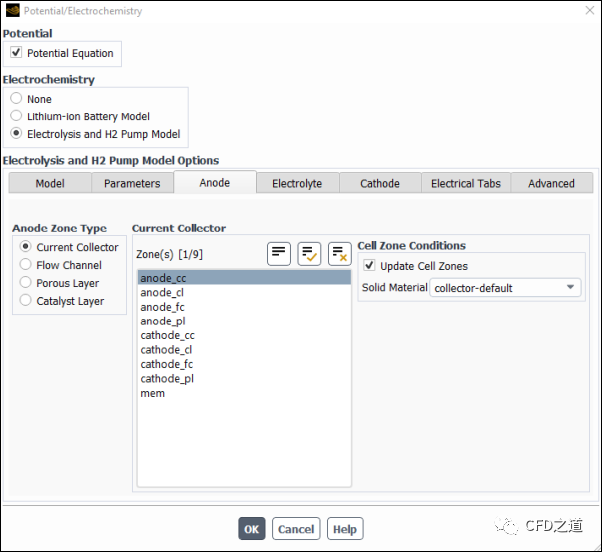
Task: Open the Parameters tab
Action: point(132,183)
